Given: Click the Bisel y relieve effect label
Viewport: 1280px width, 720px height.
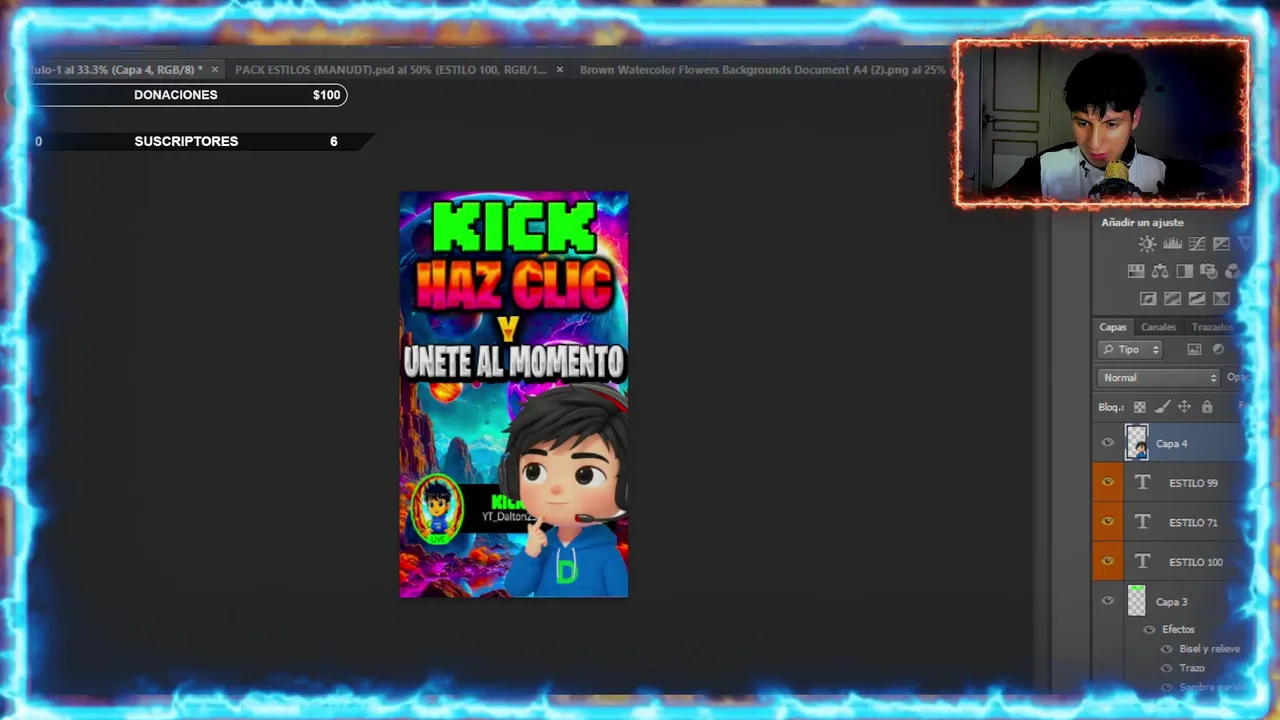Looking at the screenshot, I should pos(1209,649).
